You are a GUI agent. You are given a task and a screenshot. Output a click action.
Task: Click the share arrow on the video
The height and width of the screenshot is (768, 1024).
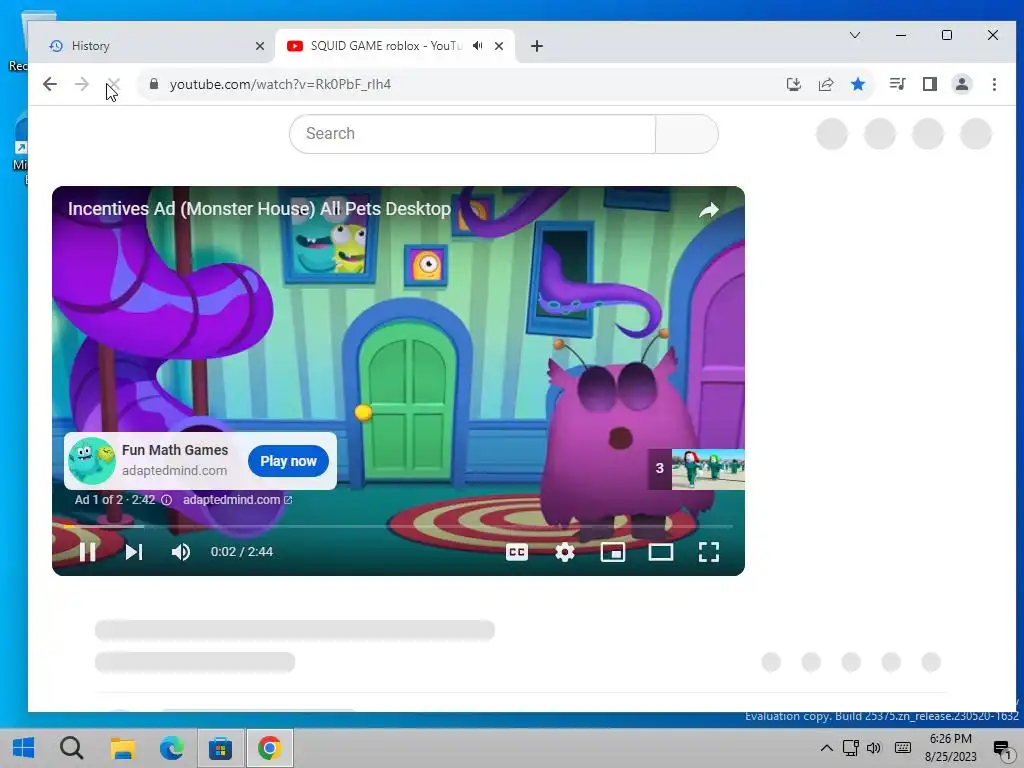coord(709,210)
